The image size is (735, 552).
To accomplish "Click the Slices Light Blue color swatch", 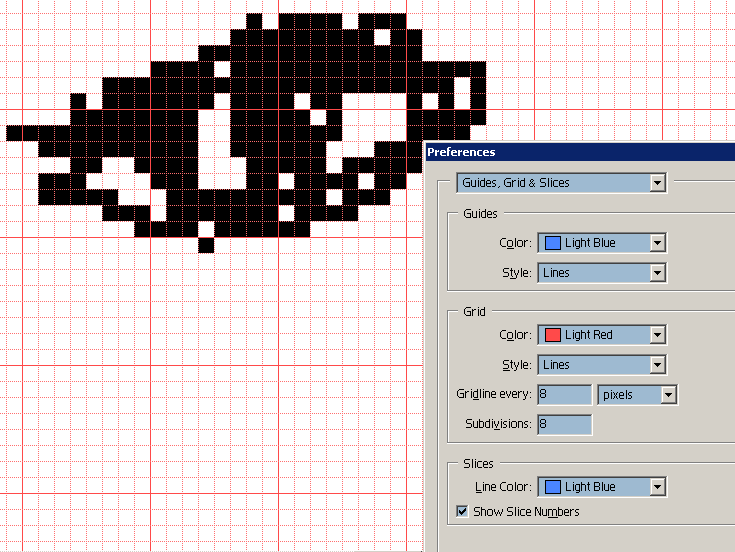I will tap(553, 487).
